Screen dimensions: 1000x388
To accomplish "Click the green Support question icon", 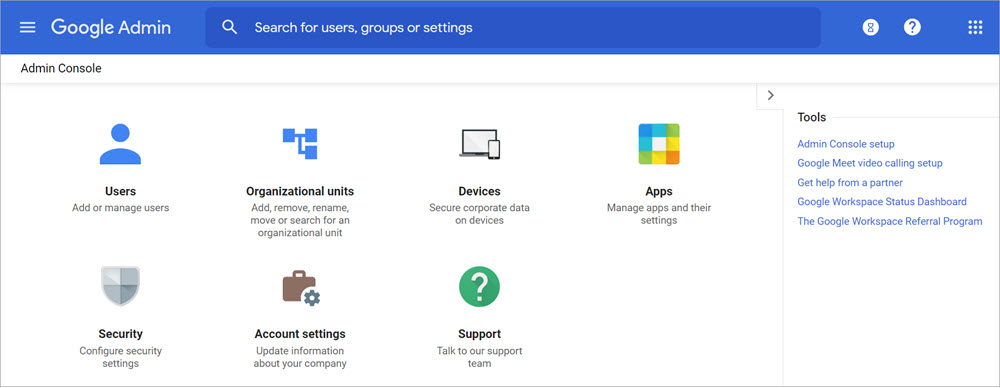I will pos(479,287).
